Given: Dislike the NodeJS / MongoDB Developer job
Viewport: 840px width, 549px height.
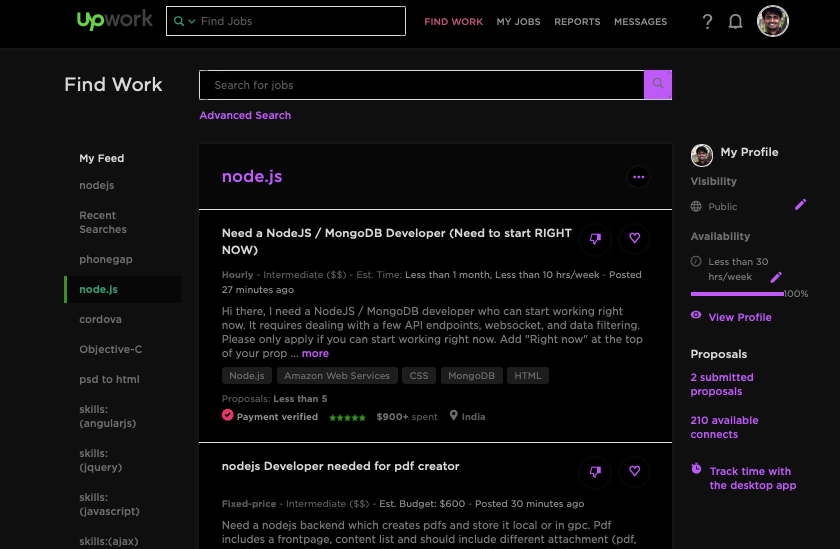Looking at the screenshot, I should [x=595, y=238].
